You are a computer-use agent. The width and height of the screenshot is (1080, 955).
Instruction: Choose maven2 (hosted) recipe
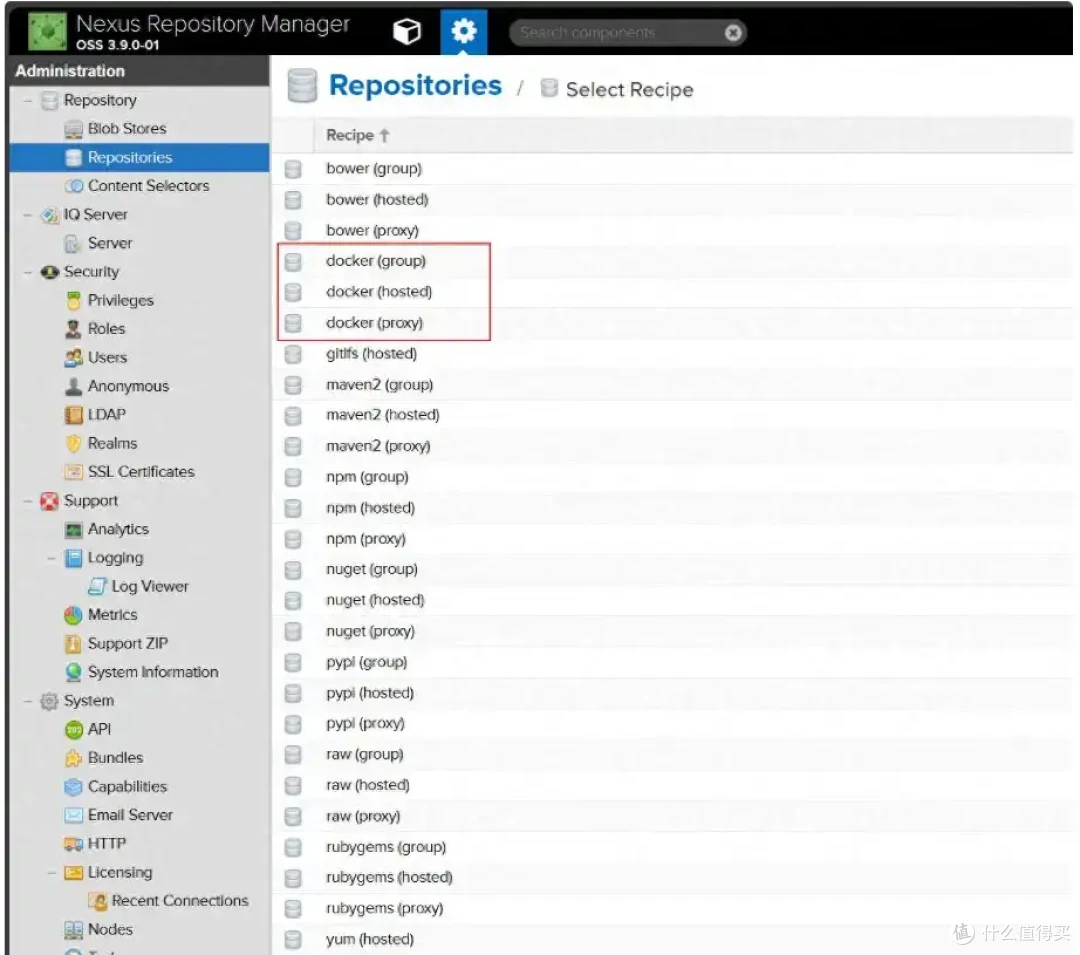672,415
